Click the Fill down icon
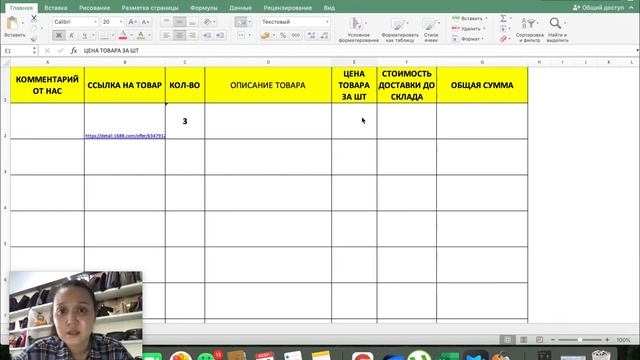The width and height of the screenshot is (640, 360). 503,29
